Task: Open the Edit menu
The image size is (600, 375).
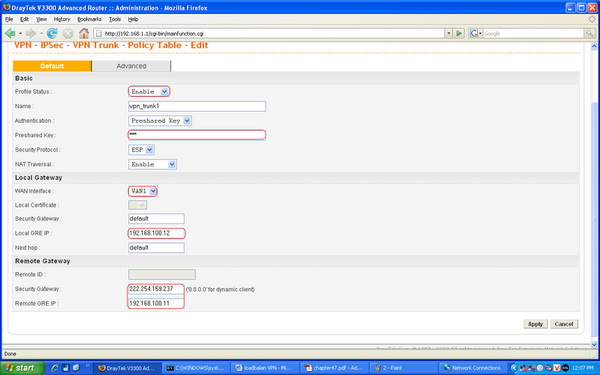Action: point(24,19)
